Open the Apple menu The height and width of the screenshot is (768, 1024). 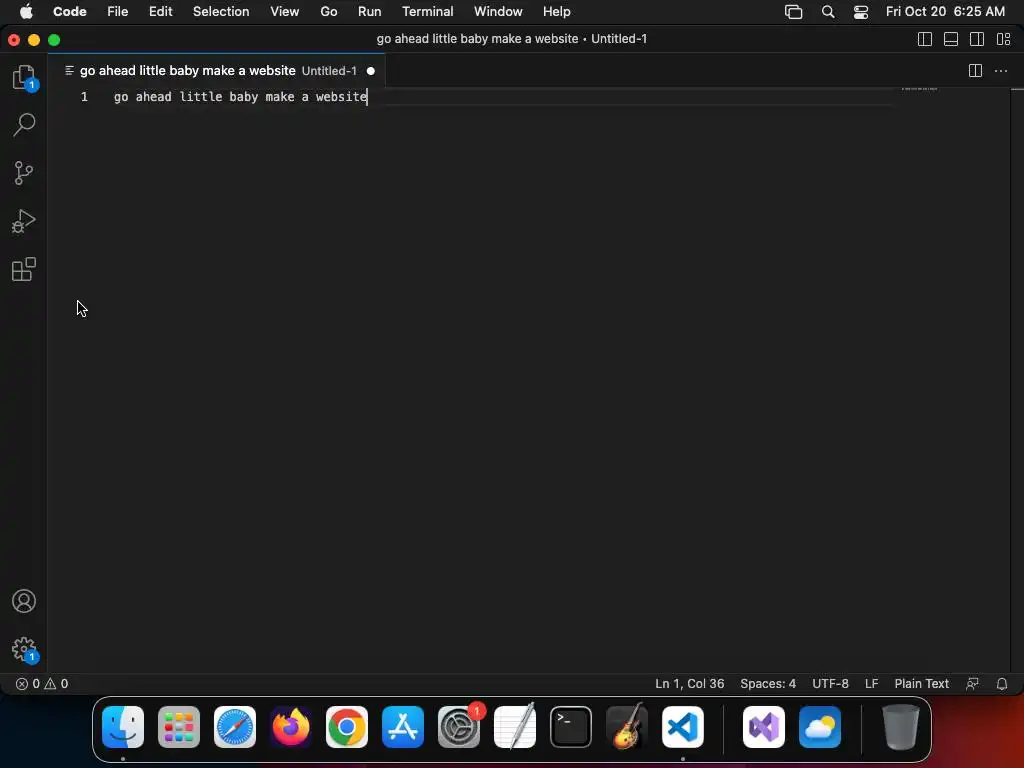[x=26, y=12]
